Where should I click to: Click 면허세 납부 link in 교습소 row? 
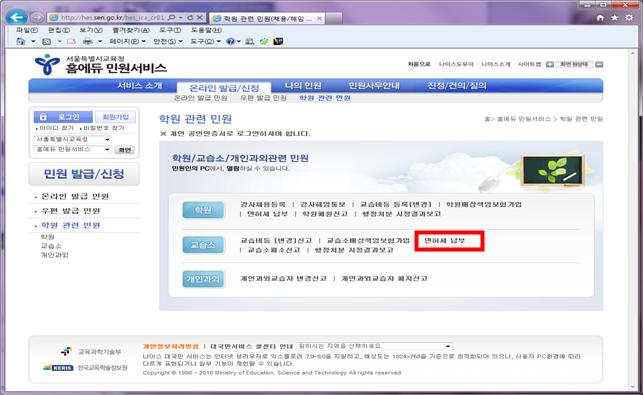(x=445, y=240)
